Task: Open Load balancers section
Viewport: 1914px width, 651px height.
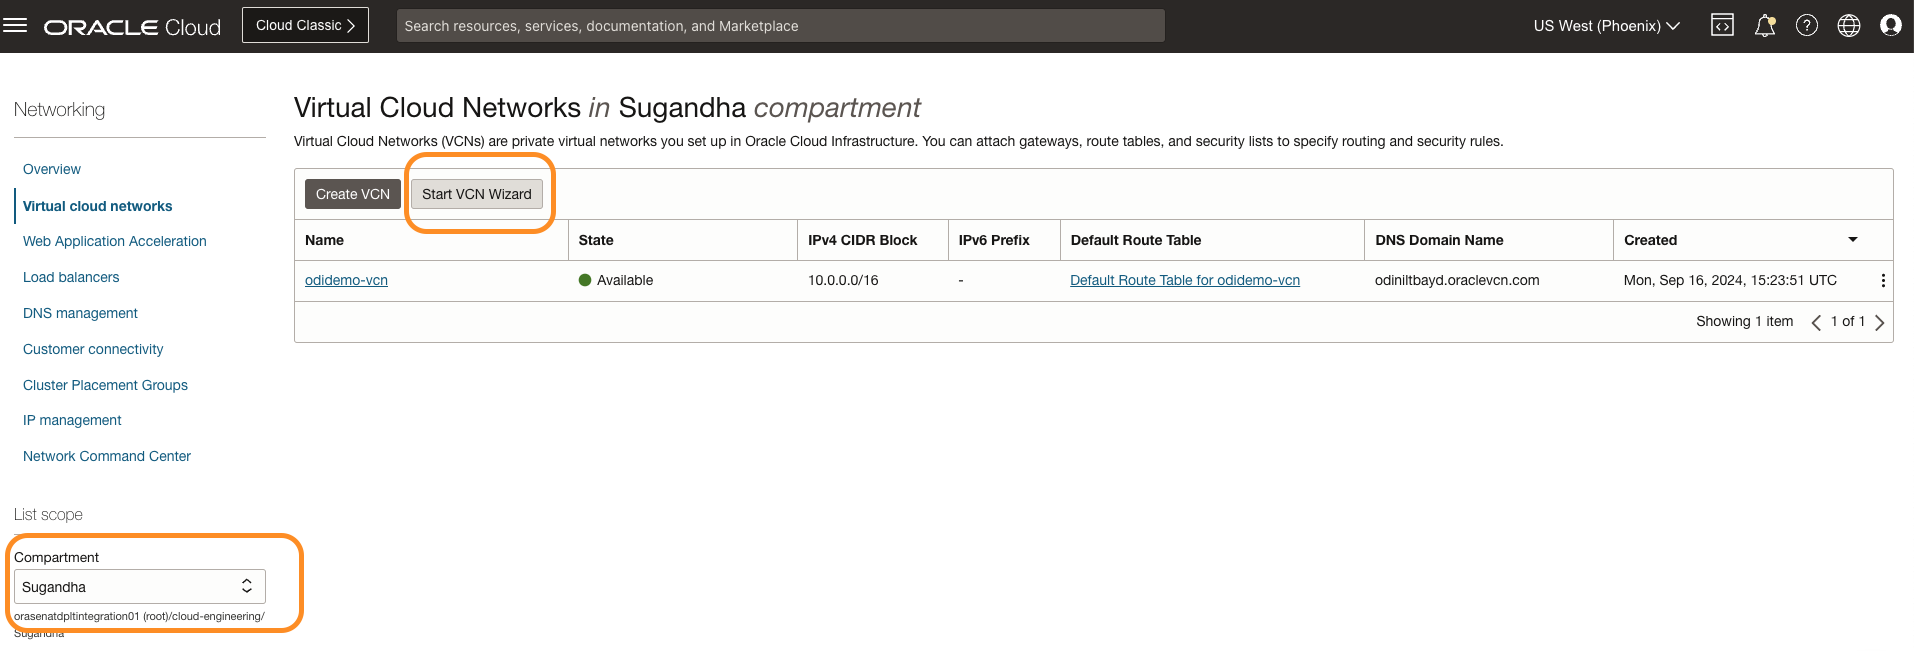Action: coord(71,277)
